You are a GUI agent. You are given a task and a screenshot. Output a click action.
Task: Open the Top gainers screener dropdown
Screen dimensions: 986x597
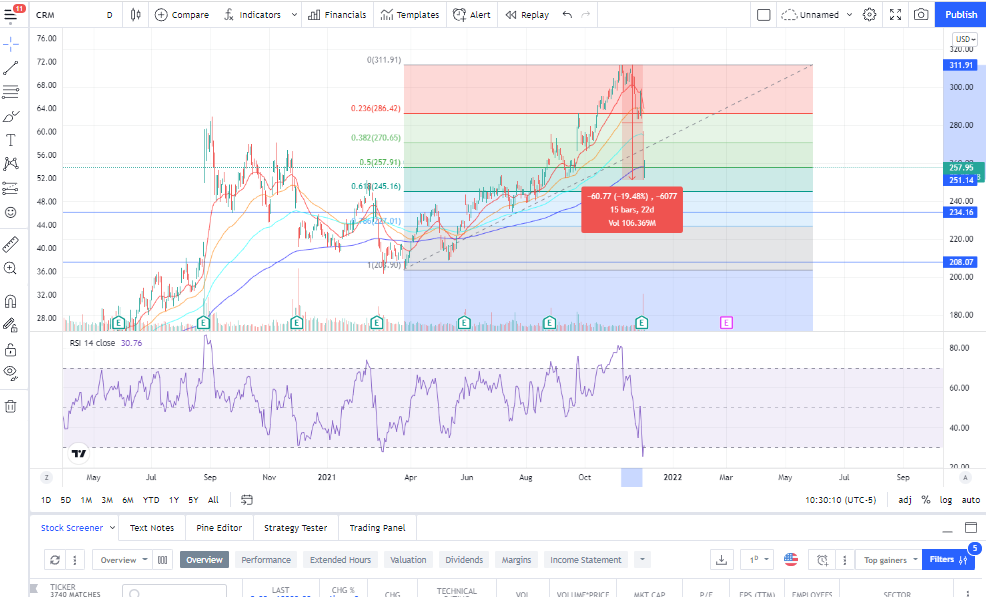[x=887, y=560]
